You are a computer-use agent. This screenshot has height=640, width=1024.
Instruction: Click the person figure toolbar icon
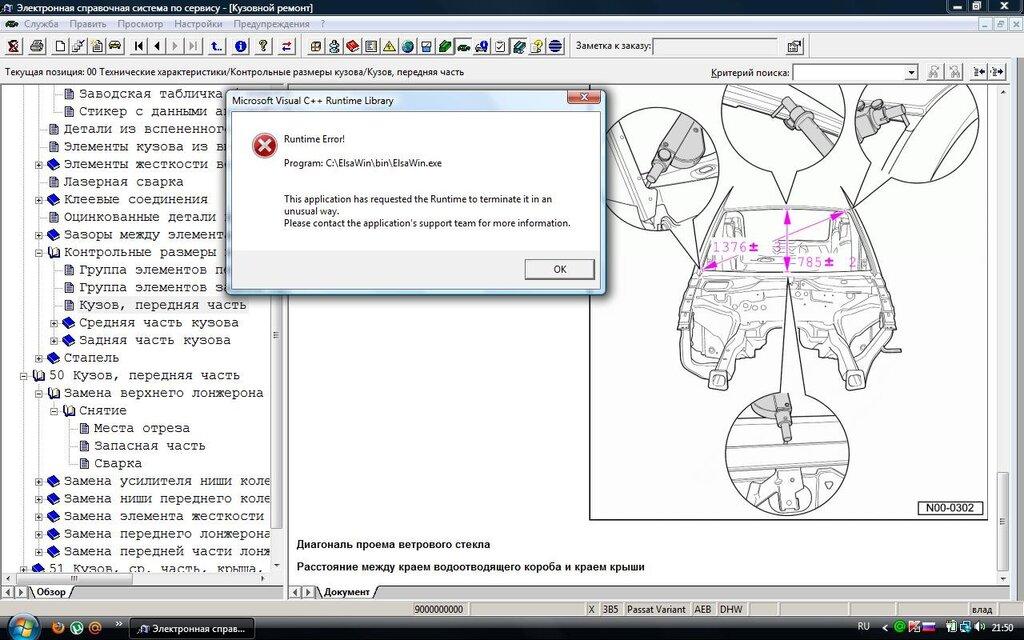(334, 46)
